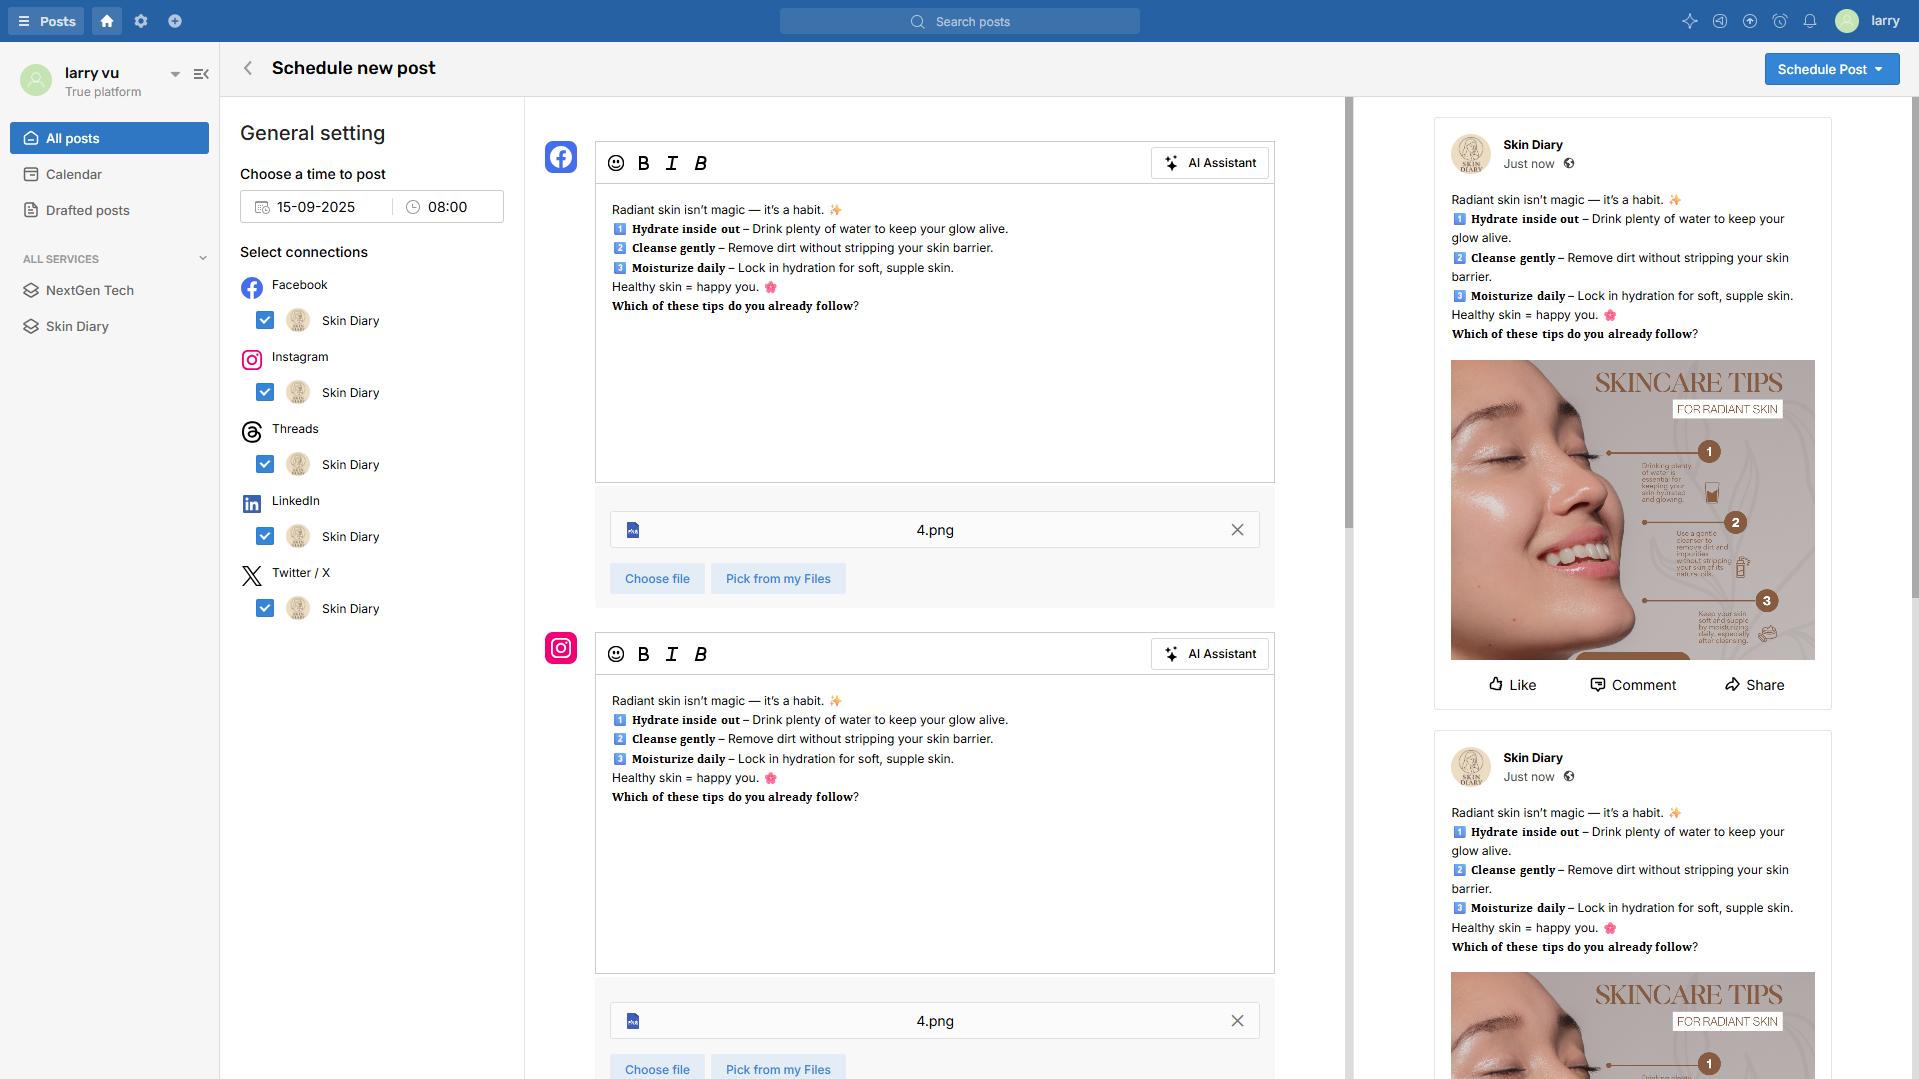The height and width of the screenshot is (1079, 1919).
Task: Insert emoji in the Facebook post editor
Action: click(616, 163)
